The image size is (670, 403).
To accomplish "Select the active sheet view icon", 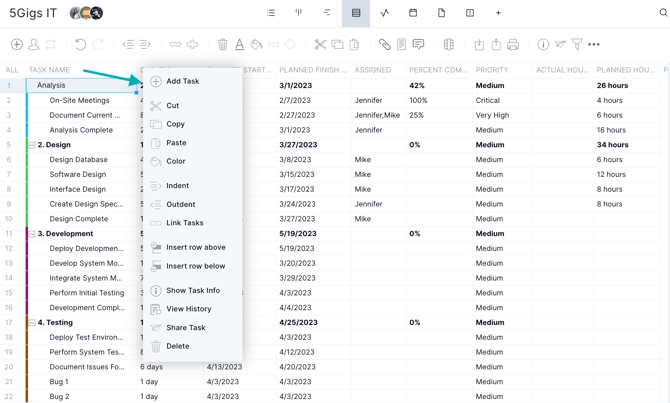I will pyautogui.click(x=356, y=13).
